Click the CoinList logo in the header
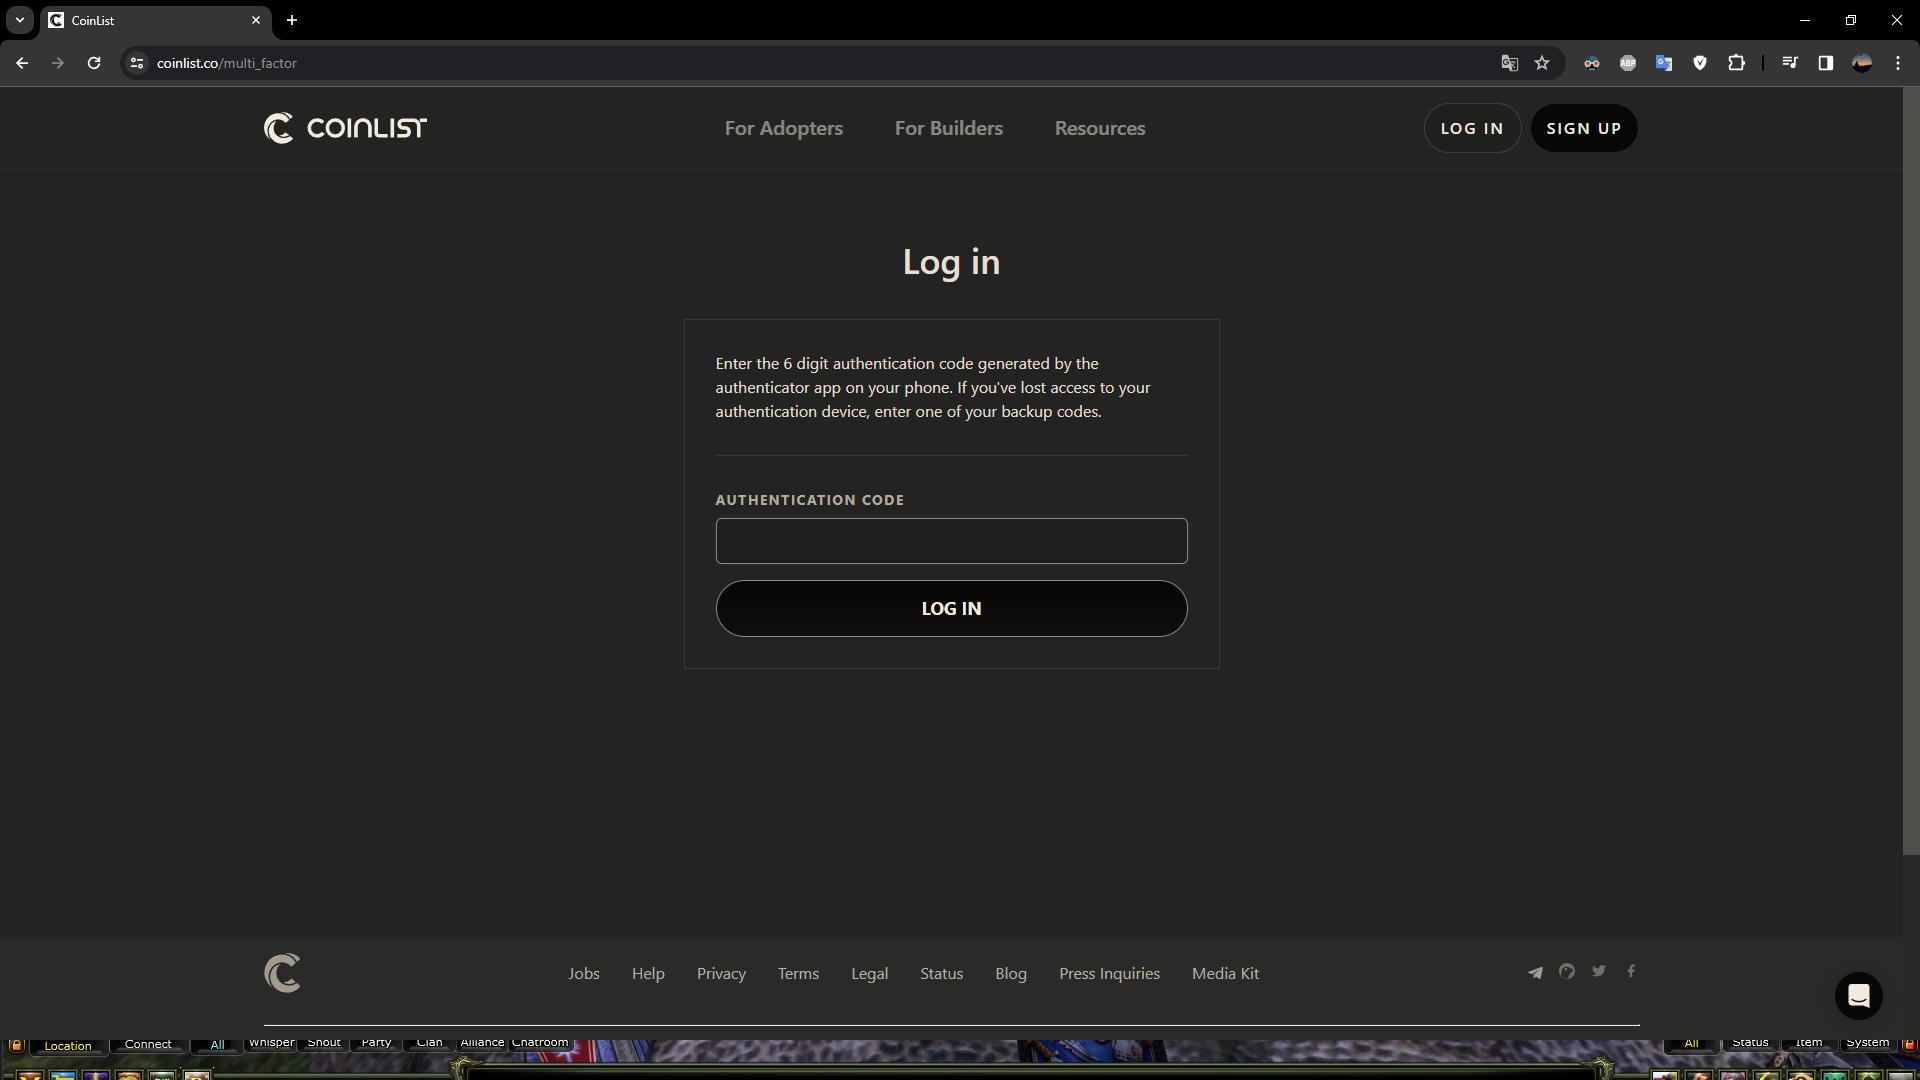 [344, 128]
